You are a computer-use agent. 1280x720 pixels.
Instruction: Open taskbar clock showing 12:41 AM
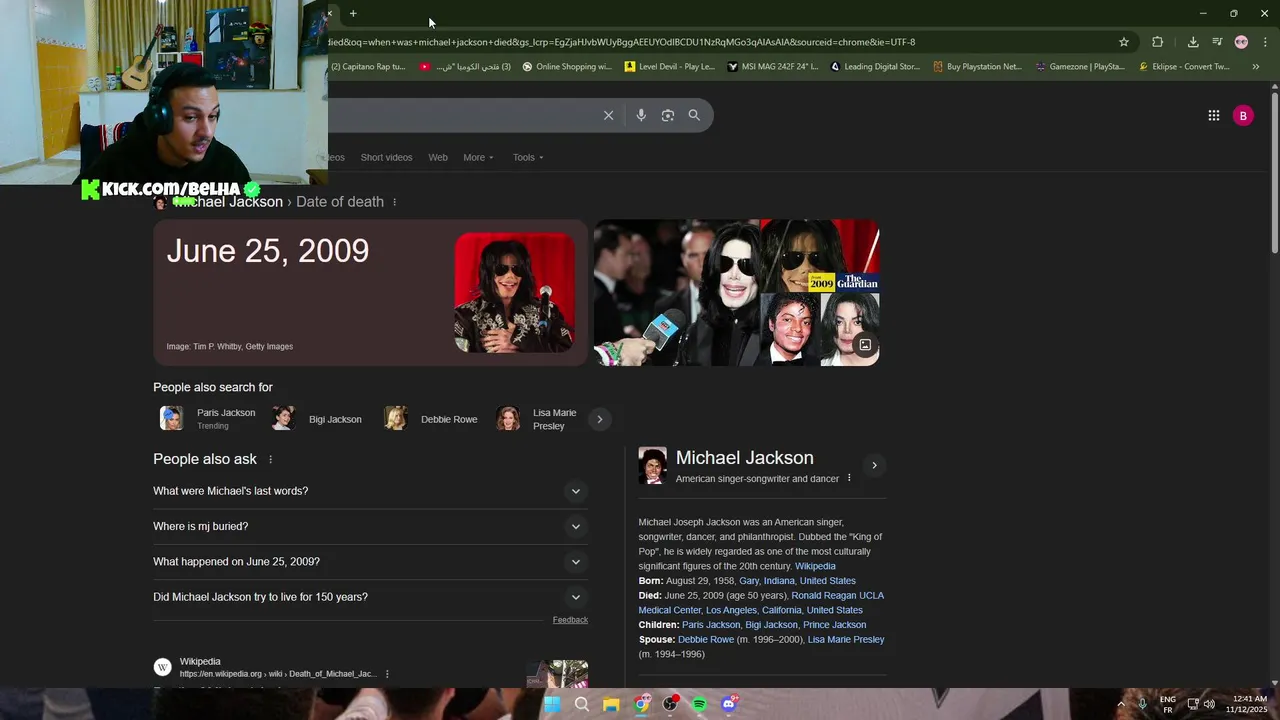pyautogui.click(x=1249, y=704)
